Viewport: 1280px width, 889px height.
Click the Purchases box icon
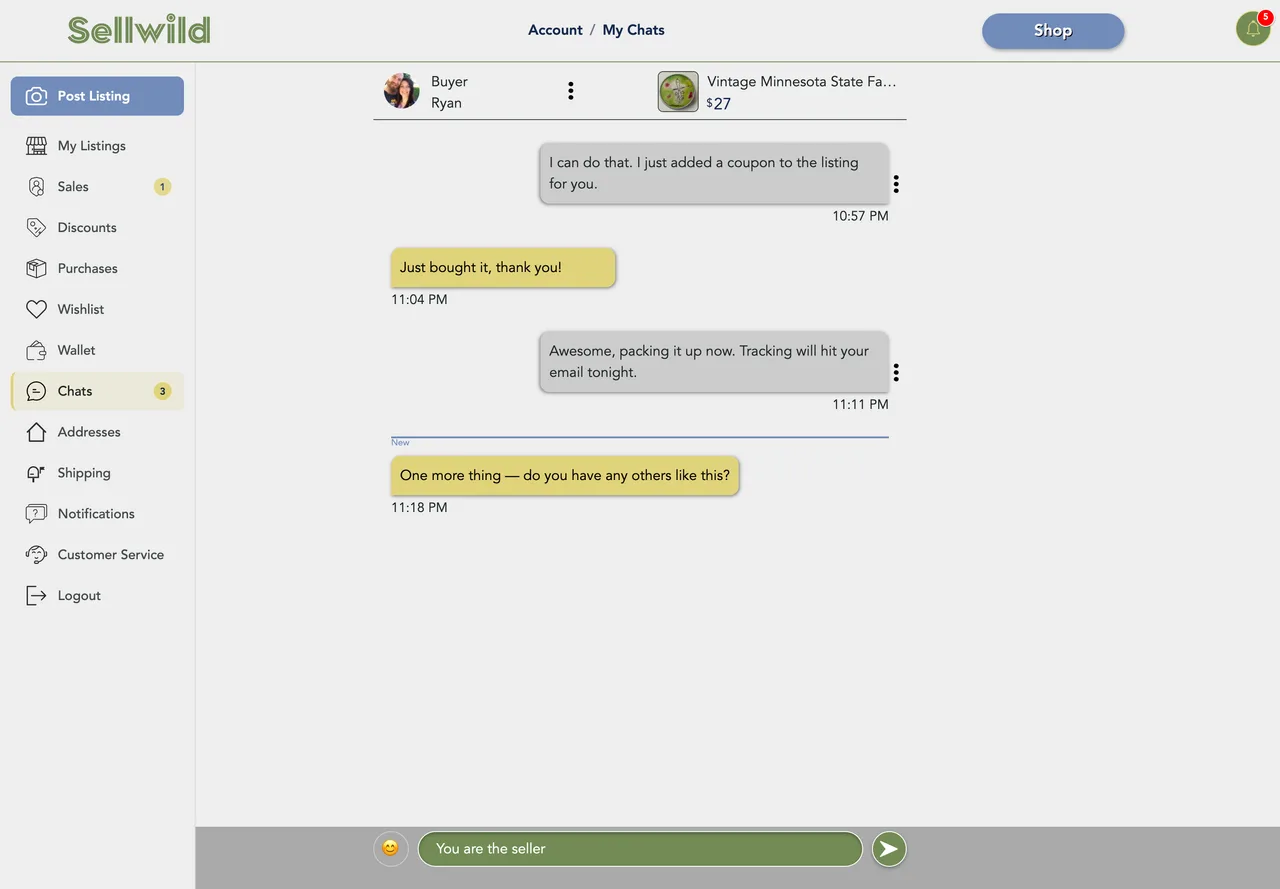pos(37,269)
